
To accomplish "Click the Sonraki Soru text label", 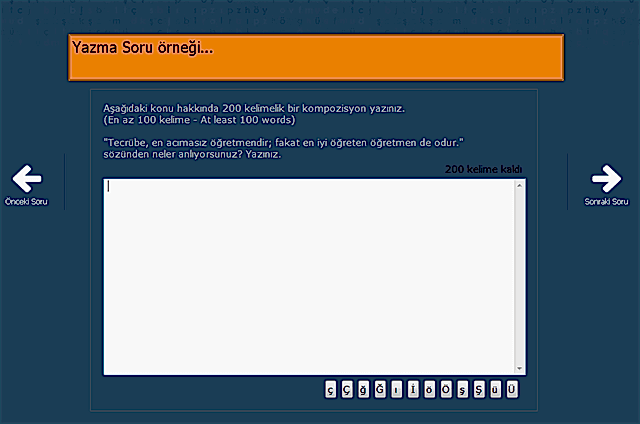I will tap(606, 201).
